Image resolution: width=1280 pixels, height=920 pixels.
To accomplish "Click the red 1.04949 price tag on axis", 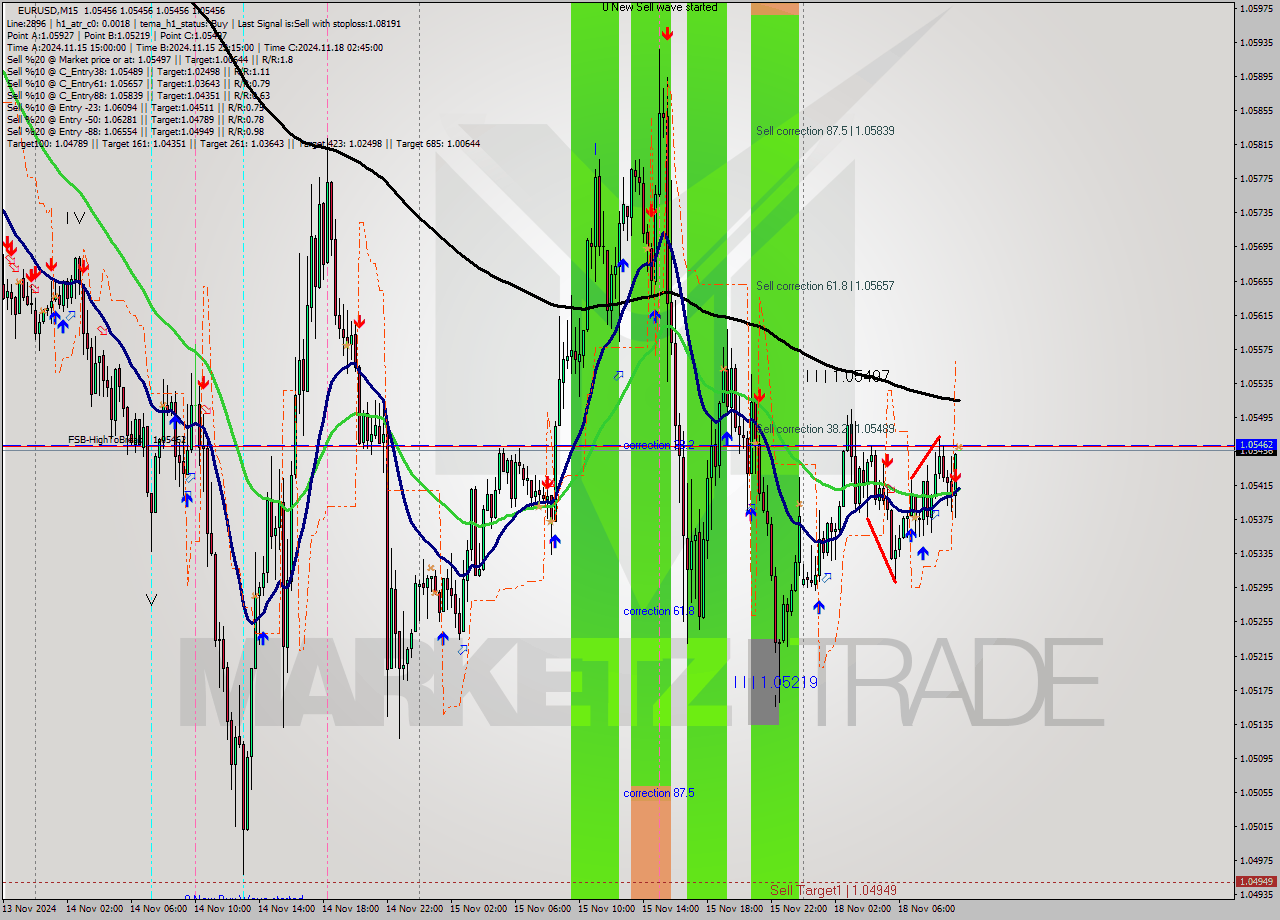I will 1256,881.
